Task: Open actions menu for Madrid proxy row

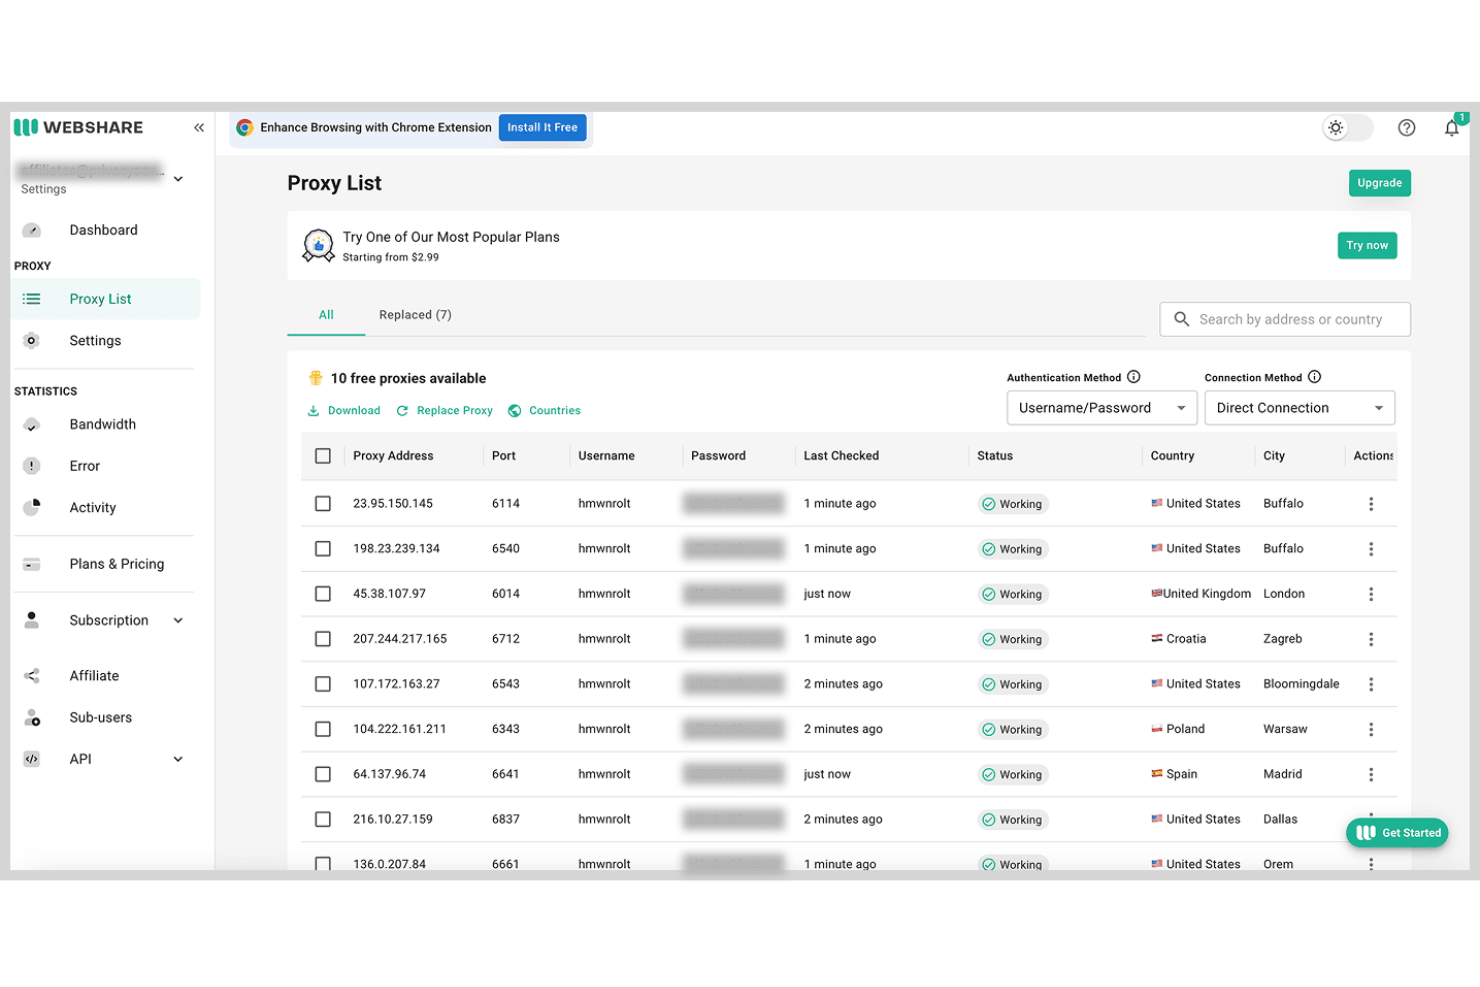Action: [1371, 774]
